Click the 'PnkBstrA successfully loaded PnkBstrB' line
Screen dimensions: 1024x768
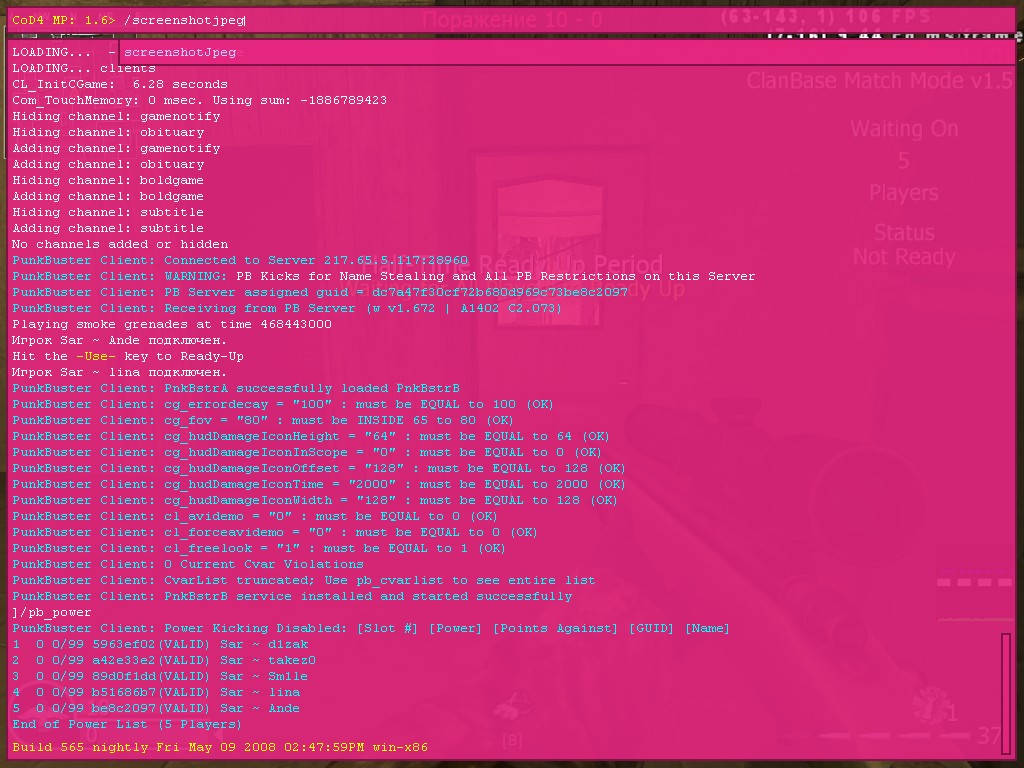[236, 389]
